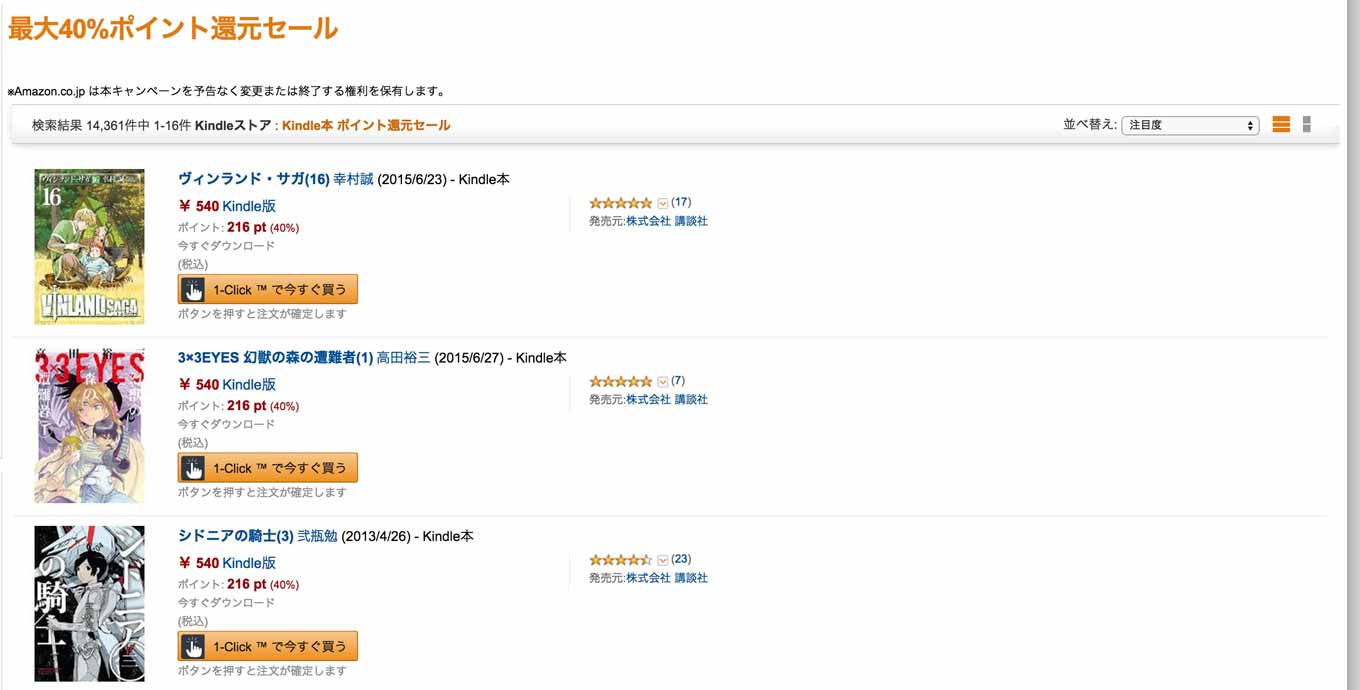
Task: Buy 3×3EYES with 1-Click button
Action: pos(268,468)
